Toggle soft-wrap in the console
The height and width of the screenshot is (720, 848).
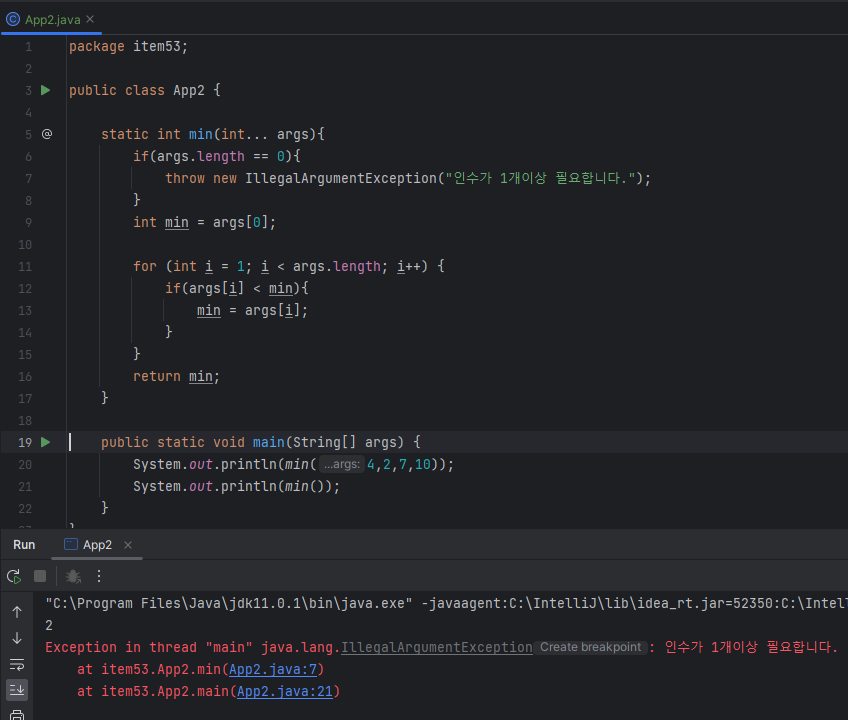pyautogui.click(x=17, y=665)
